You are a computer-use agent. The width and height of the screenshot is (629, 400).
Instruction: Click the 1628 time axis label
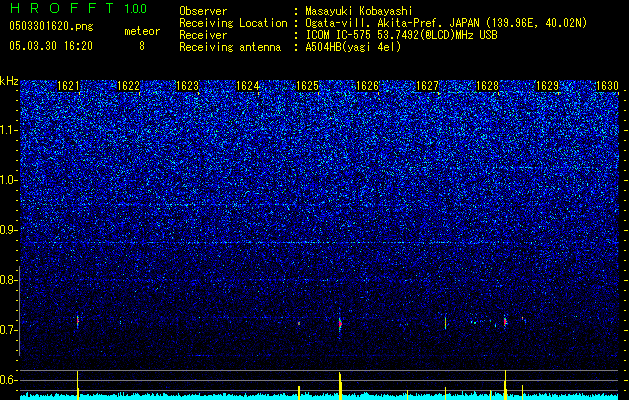pos(487,85)
